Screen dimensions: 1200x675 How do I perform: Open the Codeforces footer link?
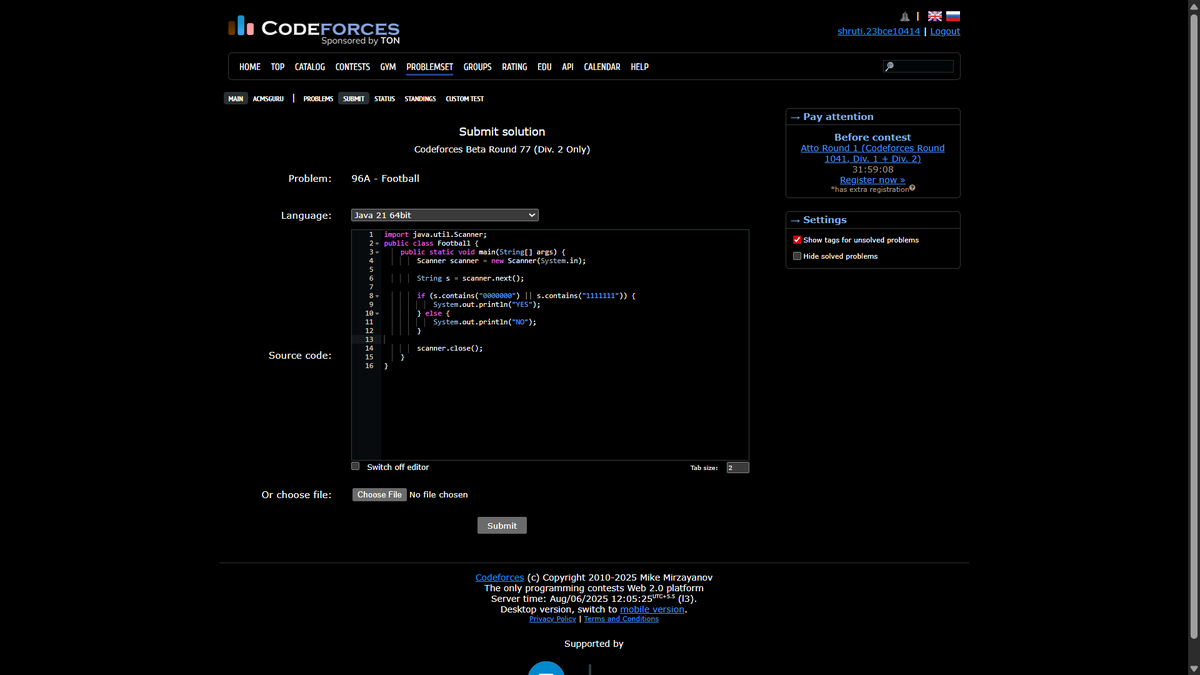[x=499, y=577]
